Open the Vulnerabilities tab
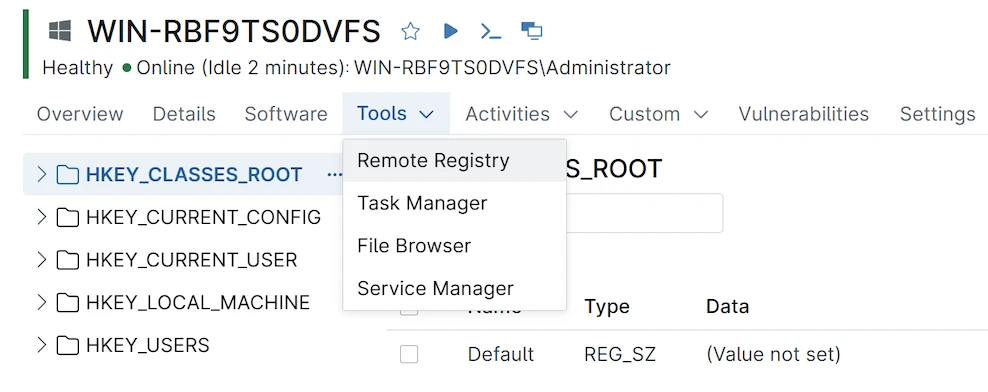The width and height of the screenshot is (988, 392). [804, 114]
